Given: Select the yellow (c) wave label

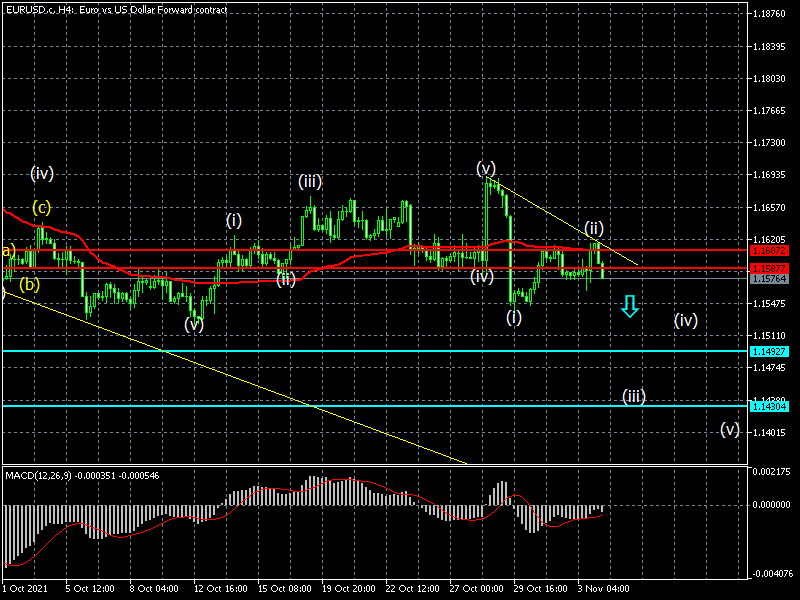Looking at the screenshot, I should tap(41, 208).
